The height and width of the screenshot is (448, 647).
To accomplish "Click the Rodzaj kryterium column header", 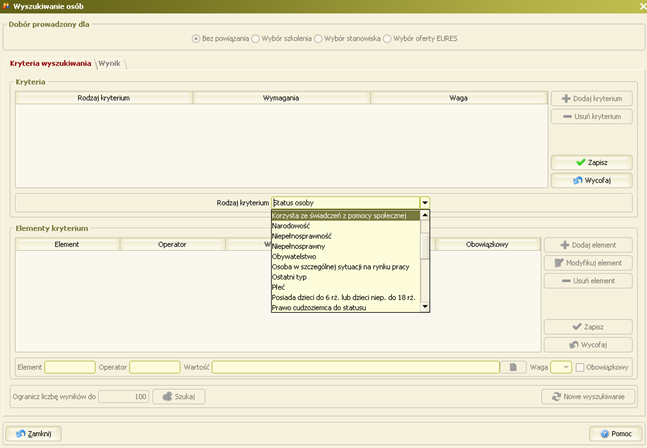I will [x=104, y=98].
